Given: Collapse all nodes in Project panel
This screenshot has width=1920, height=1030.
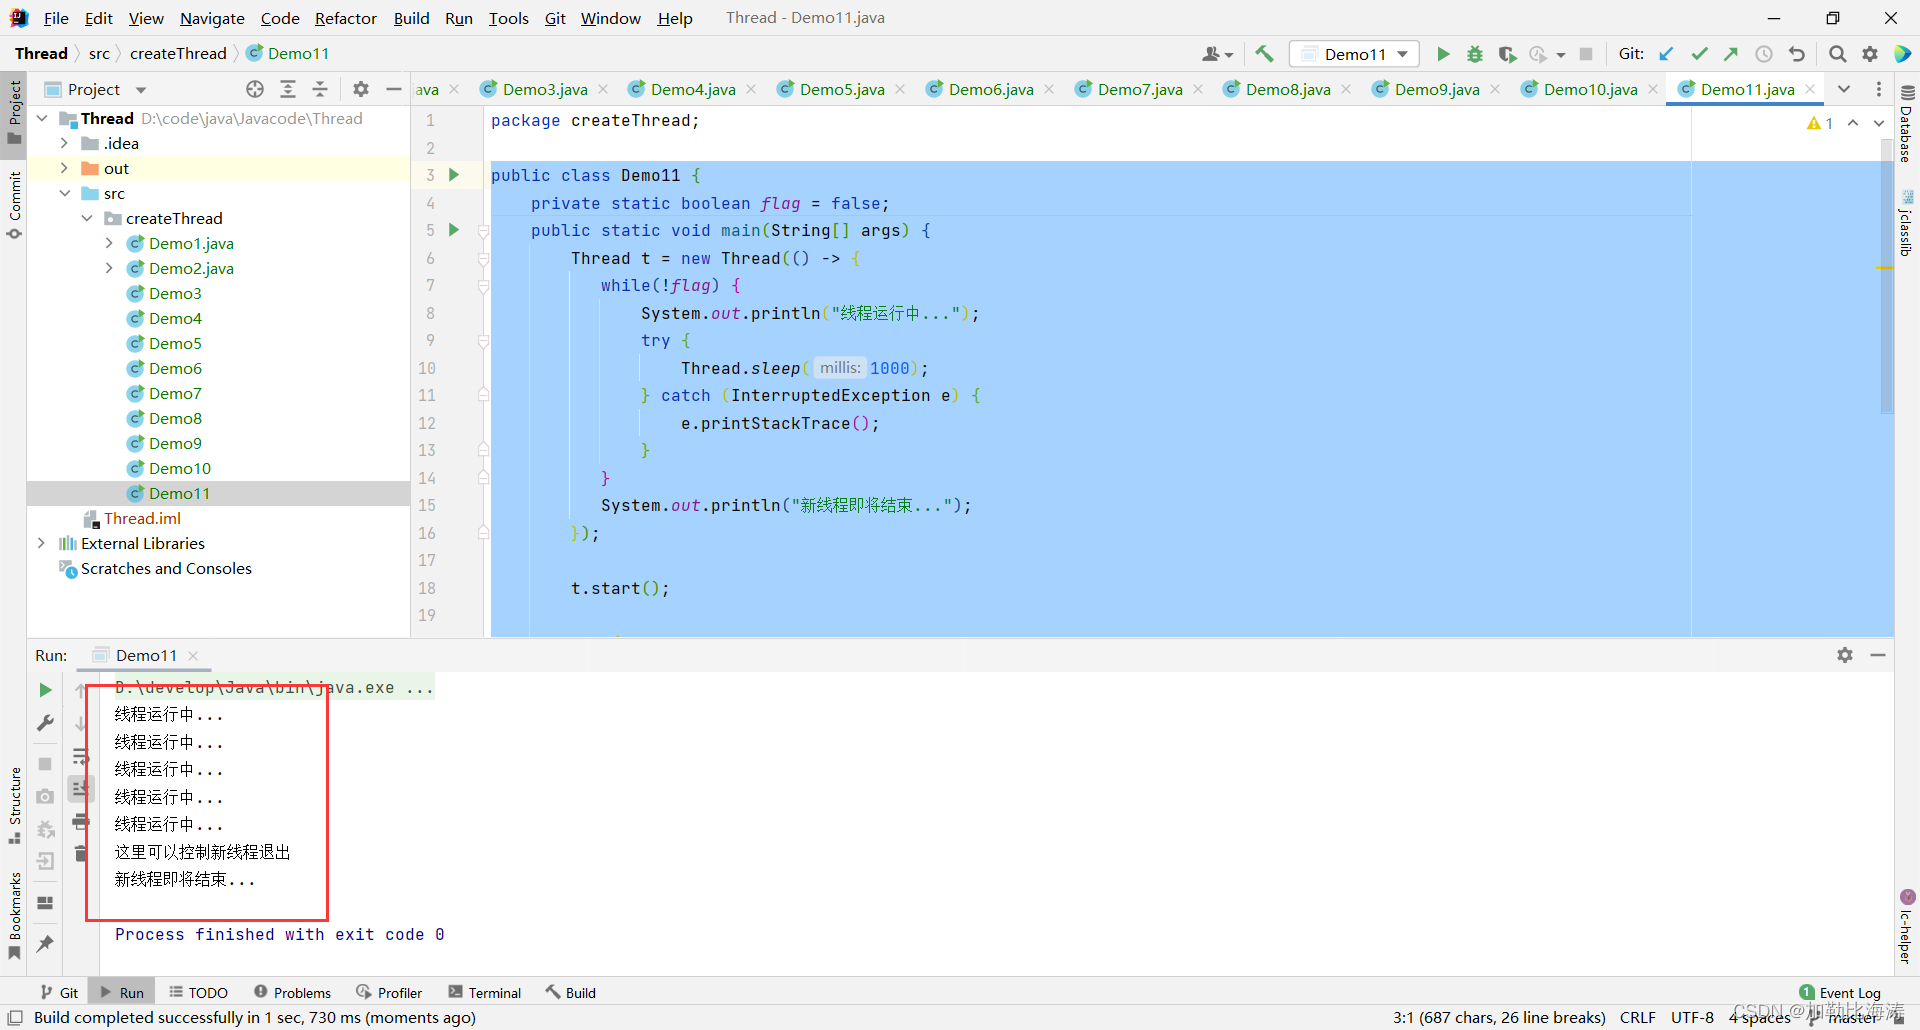Looking at the screenshot, I should coord(320,89).
